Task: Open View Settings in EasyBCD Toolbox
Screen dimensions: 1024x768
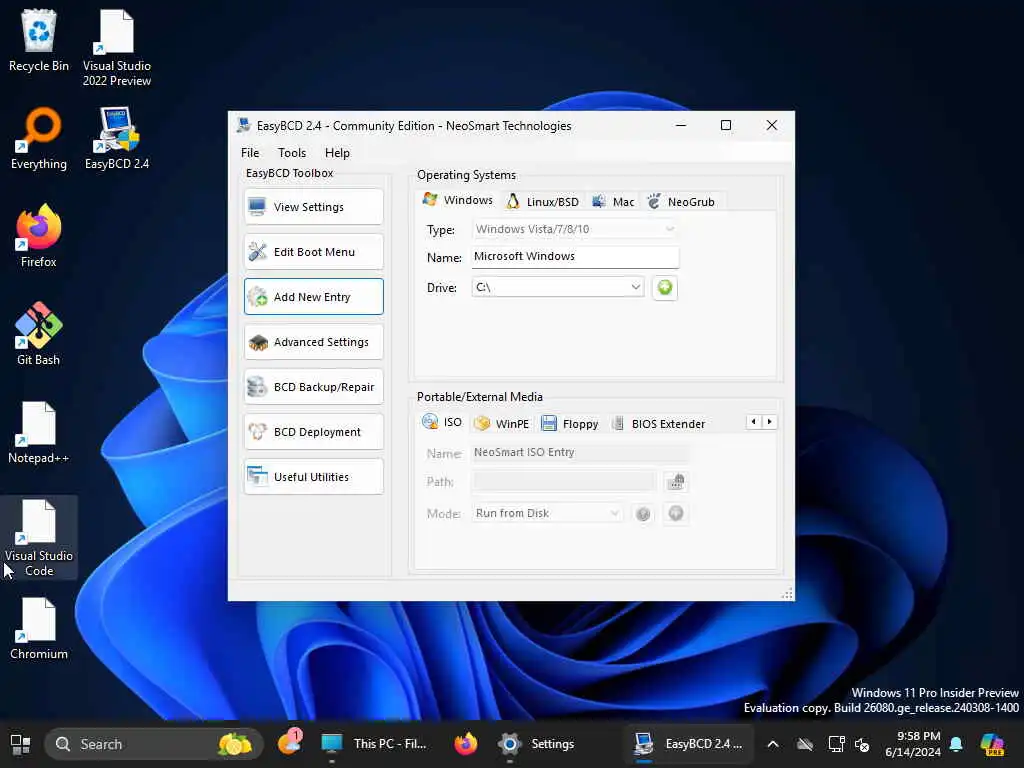Action: tap(313, 207)
